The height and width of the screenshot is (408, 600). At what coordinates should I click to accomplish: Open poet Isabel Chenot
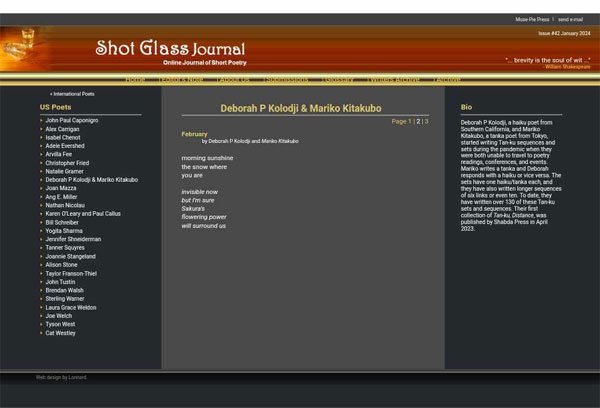pyautogui.click(x=63, y=137)
